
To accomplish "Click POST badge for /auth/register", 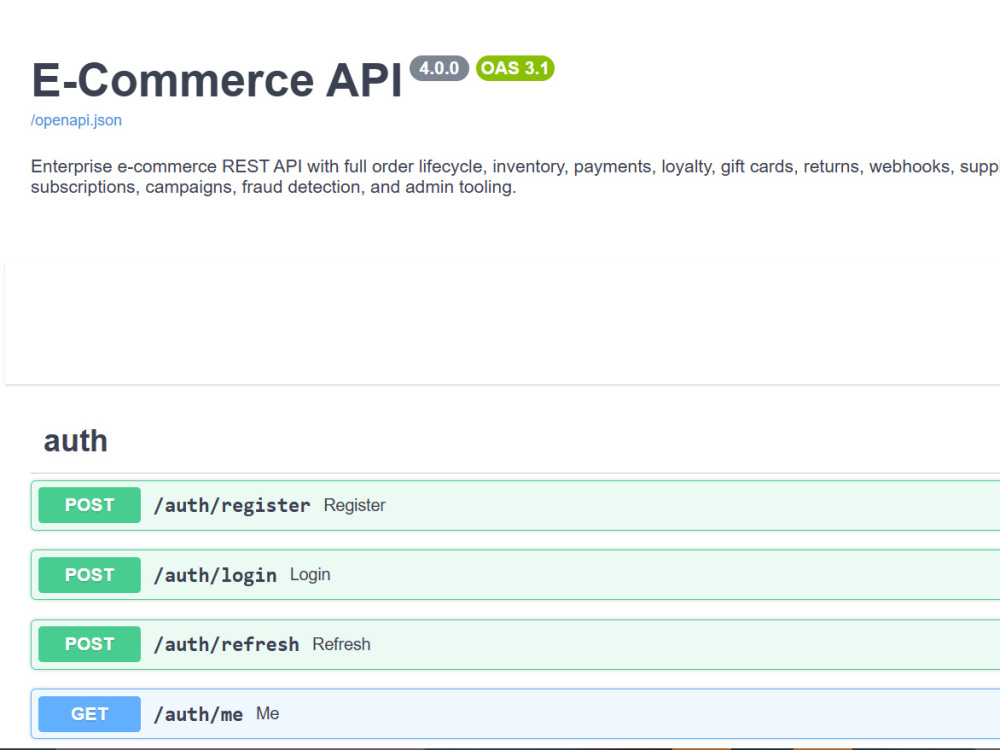I will point(89,505).
